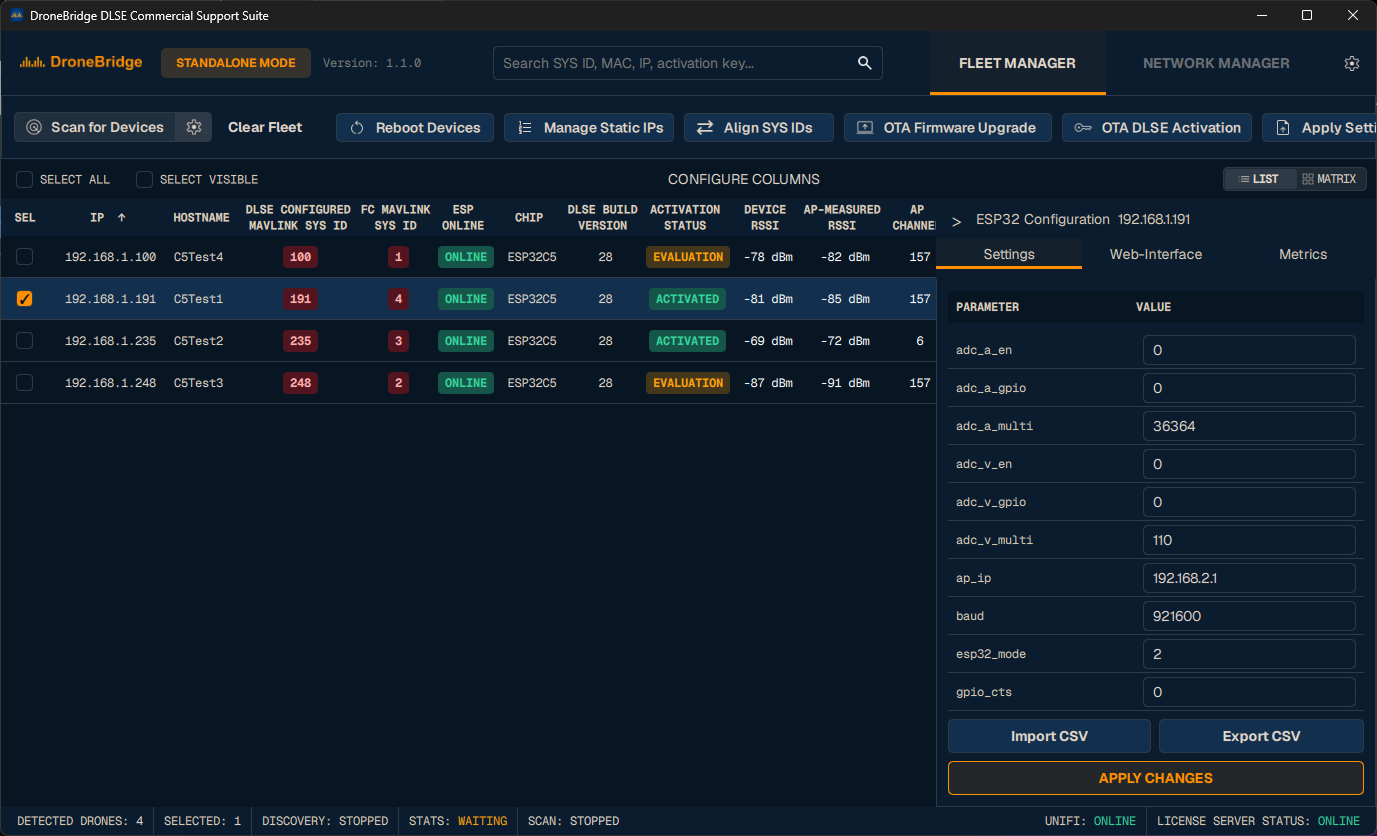1377x836 pixels.
Task: Sort the table by IP column
Action: (108, 218)
